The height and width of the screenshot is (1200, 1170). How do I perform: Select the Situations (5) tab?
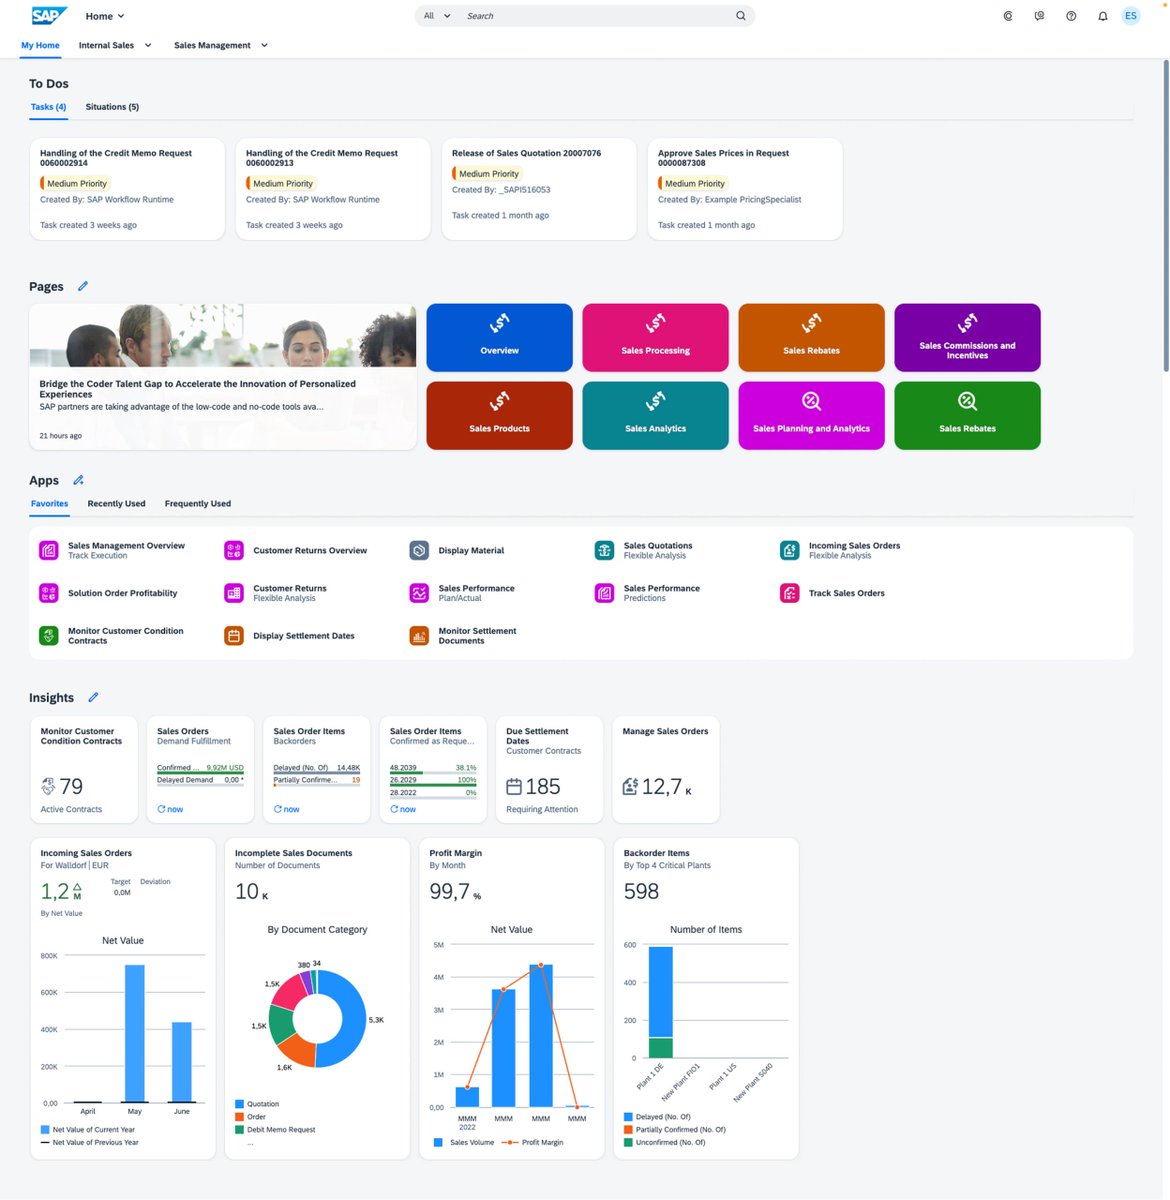(x=112, y=107)
